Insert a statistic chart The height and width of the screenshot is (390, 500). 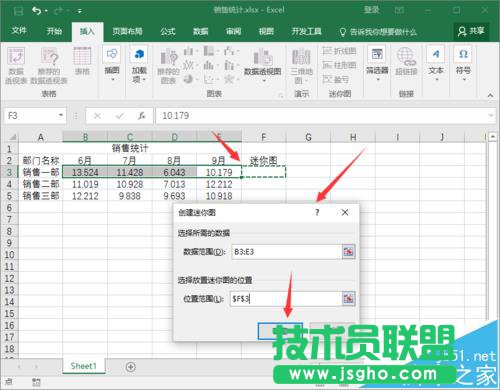[210, 65]
